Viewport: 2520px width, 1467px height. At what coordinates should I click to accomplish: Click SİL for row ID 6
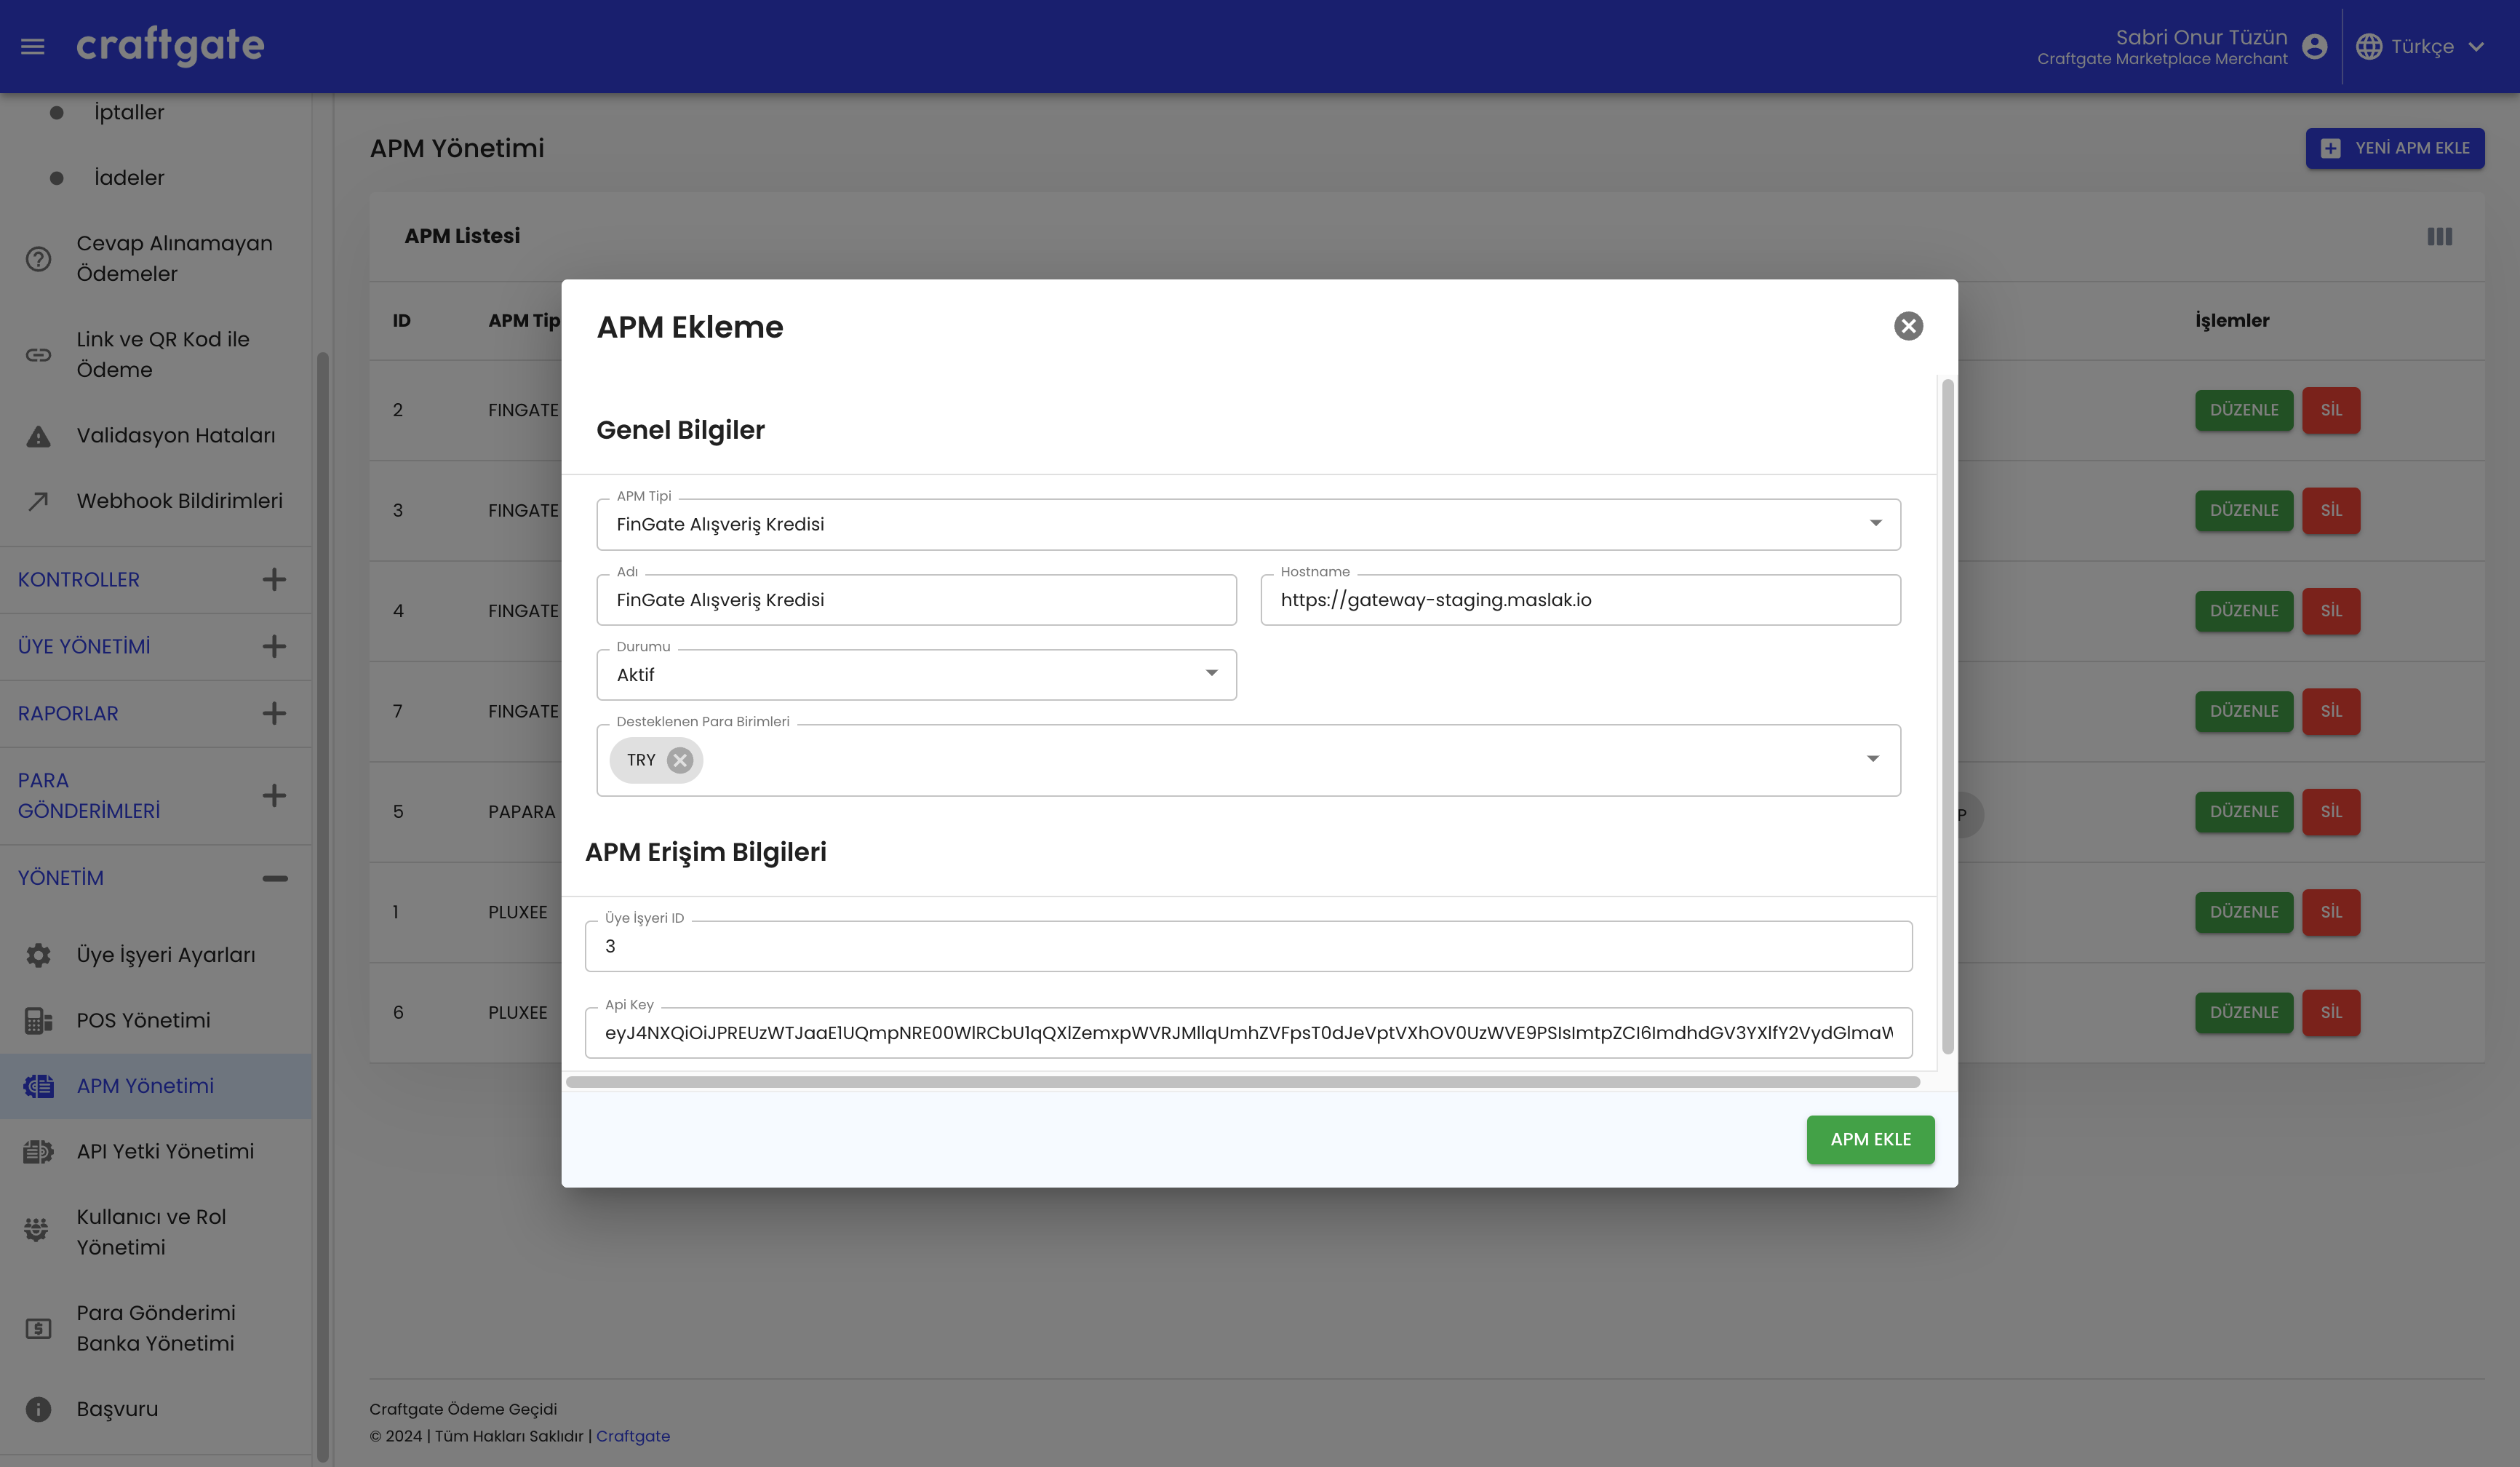click(2331, 1012)
